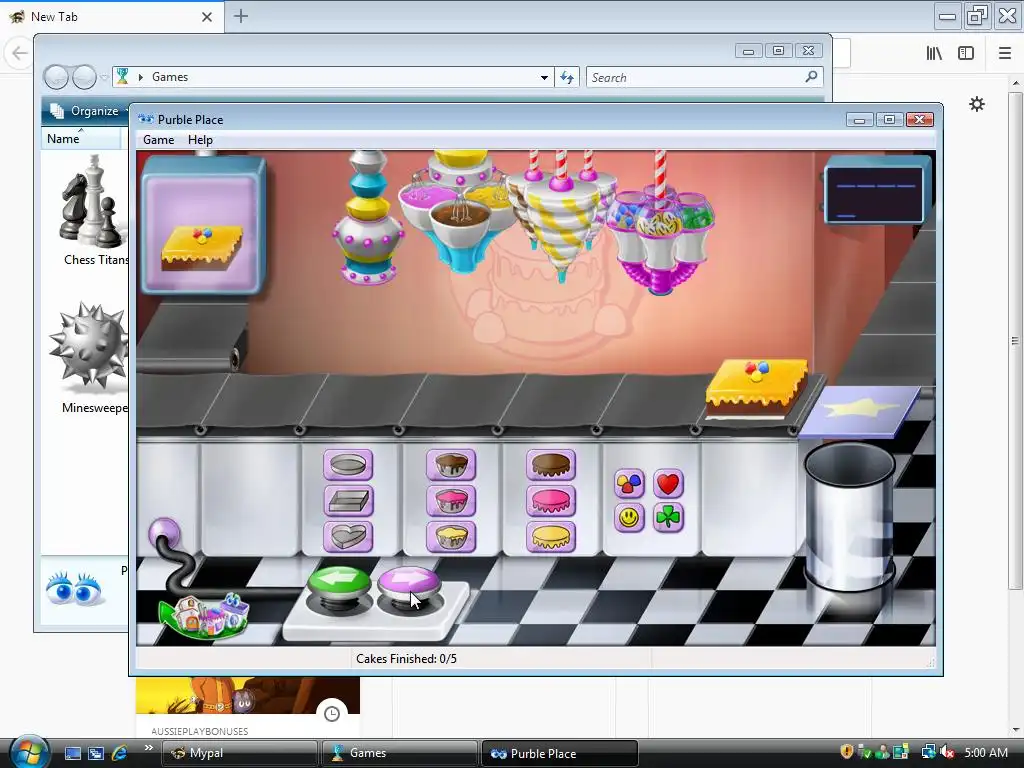The image size is (1024, 768).
Task: Click the 5:00 AM taskbar clock
Action: click(986, 753)
